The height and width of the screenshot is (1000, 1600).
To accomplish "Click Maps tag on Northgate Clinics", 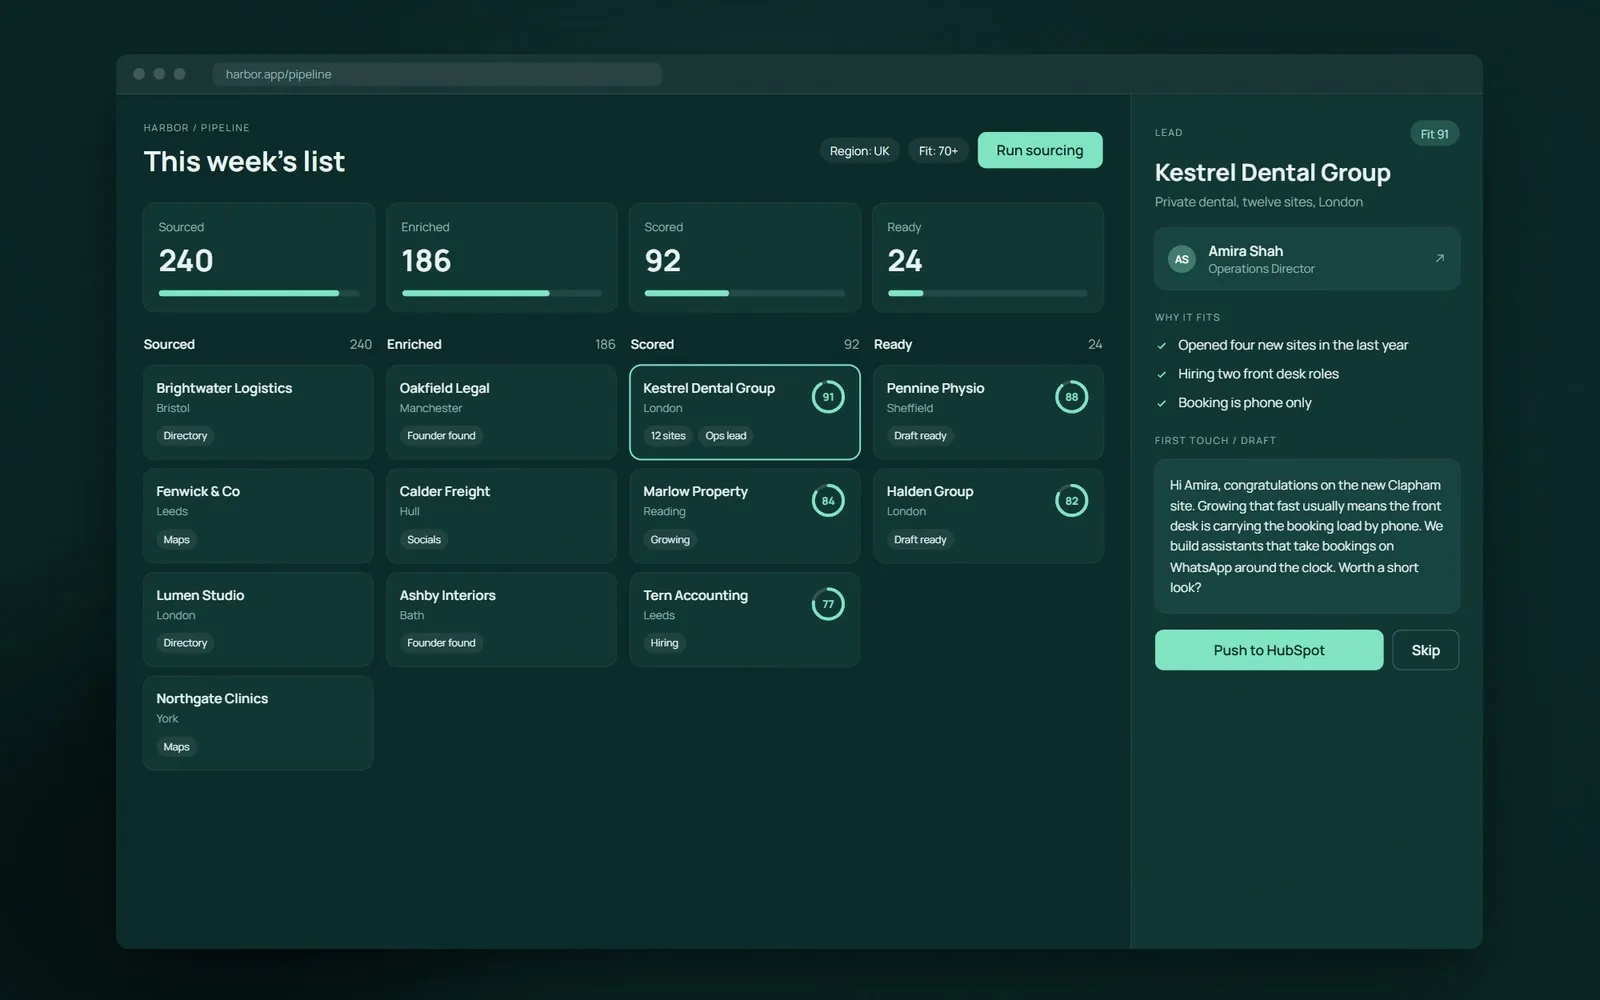I will [x=176, y=747].
